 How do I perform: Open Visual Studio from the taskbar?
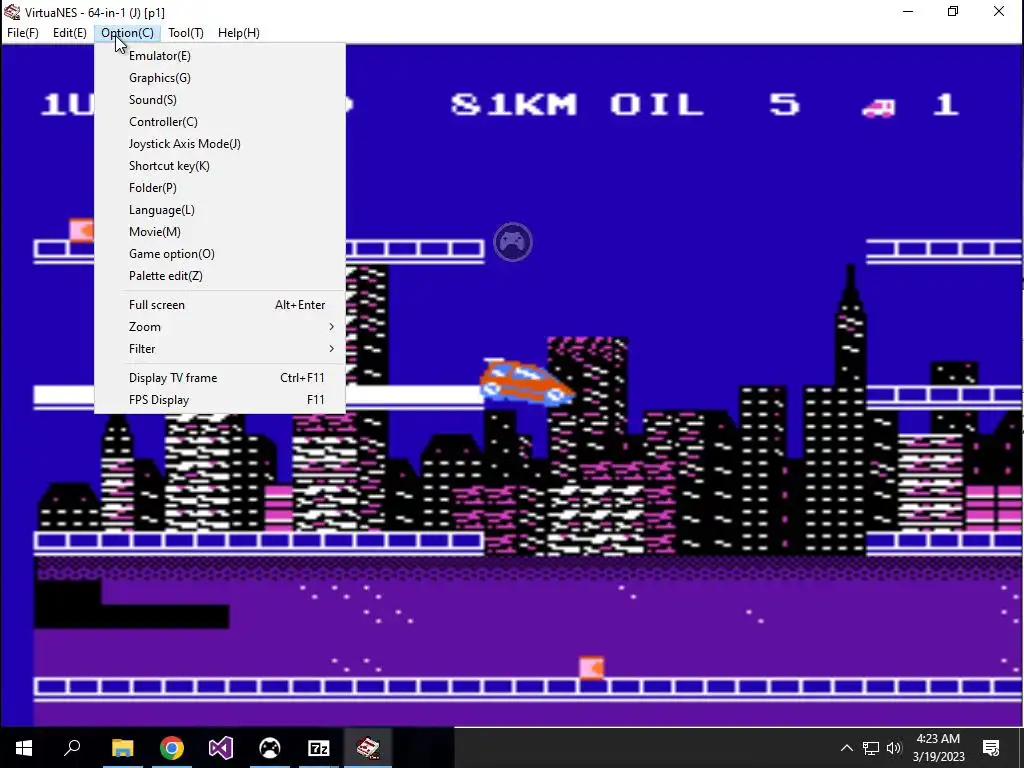[221, 748]
